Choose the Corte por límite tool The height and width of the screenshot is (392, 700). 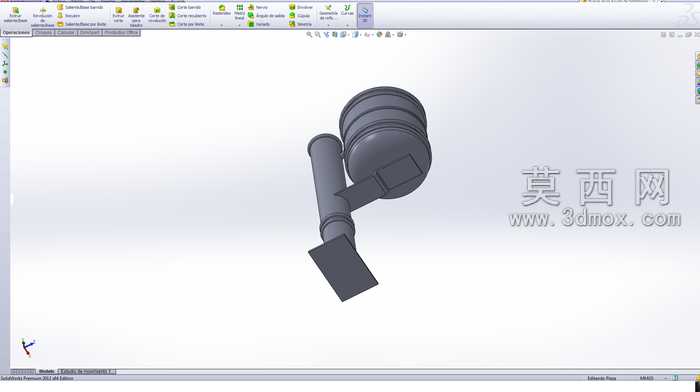coord(187,24)
